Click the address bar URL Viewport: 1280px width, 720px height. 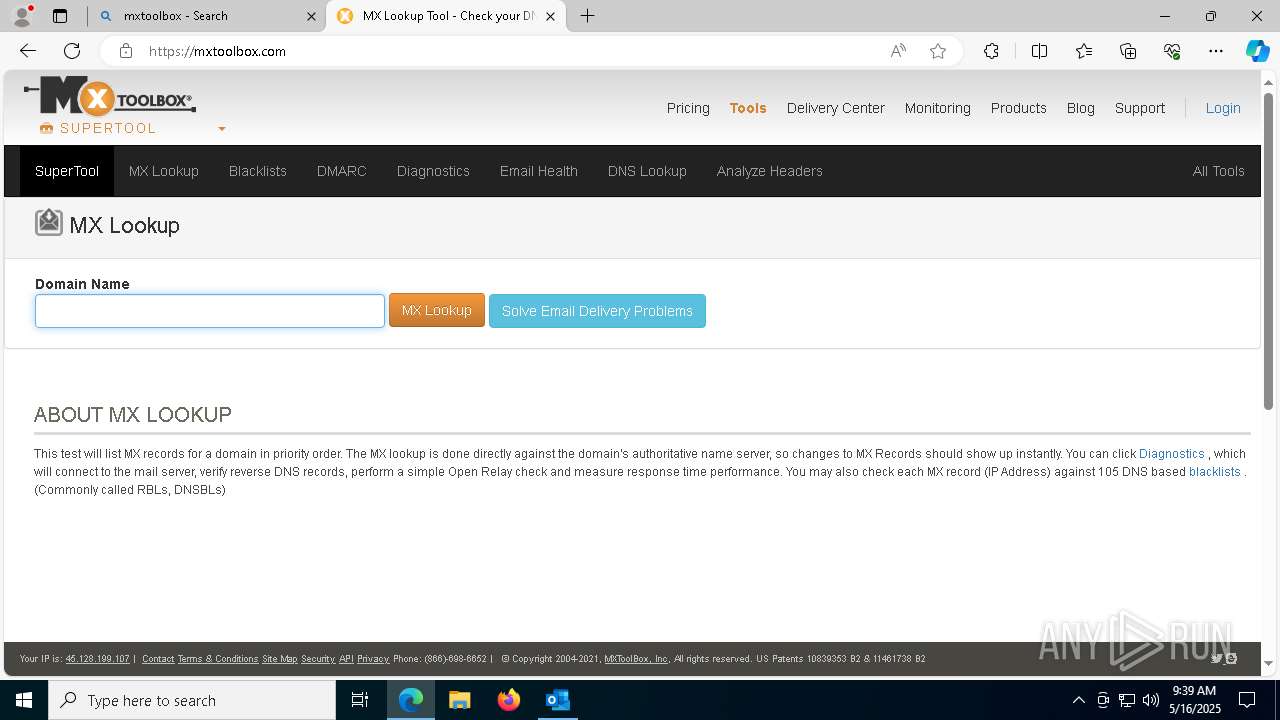click(x=217, y=51)
